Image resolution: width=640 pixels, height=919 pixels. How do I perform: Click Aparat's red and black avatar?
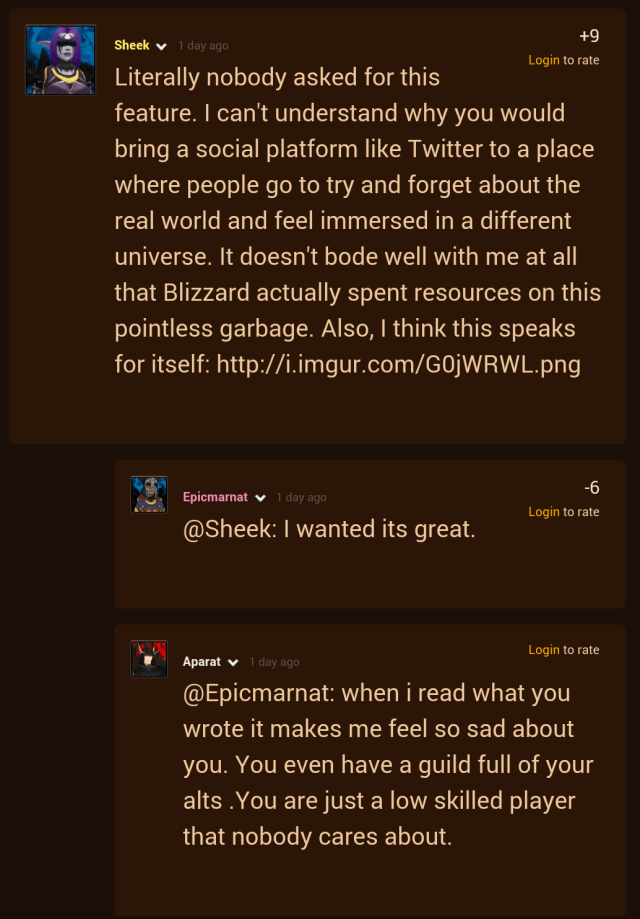pos(149,659)
